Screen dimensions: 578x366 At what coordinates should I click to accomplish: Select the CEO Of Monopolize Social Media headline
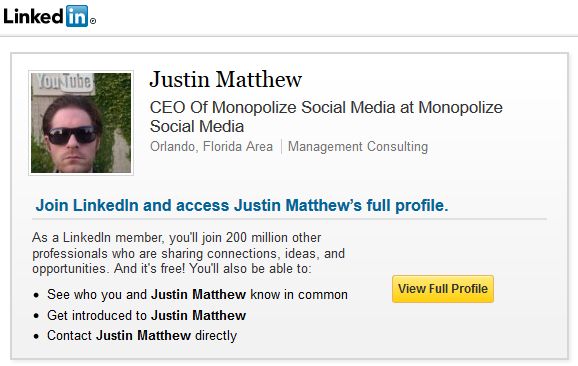326,117
